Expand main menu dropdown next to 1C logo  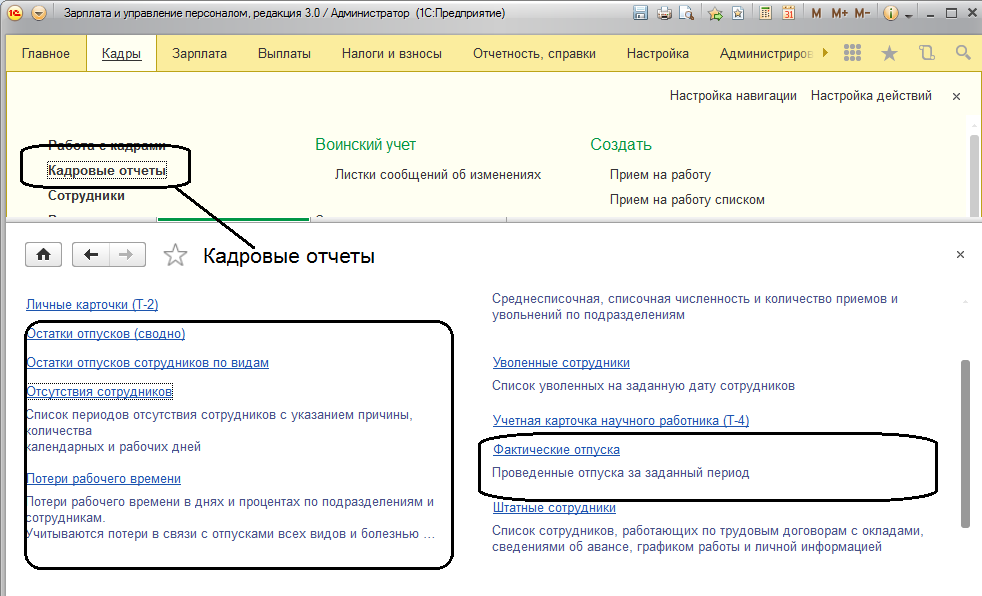[38, 14]
